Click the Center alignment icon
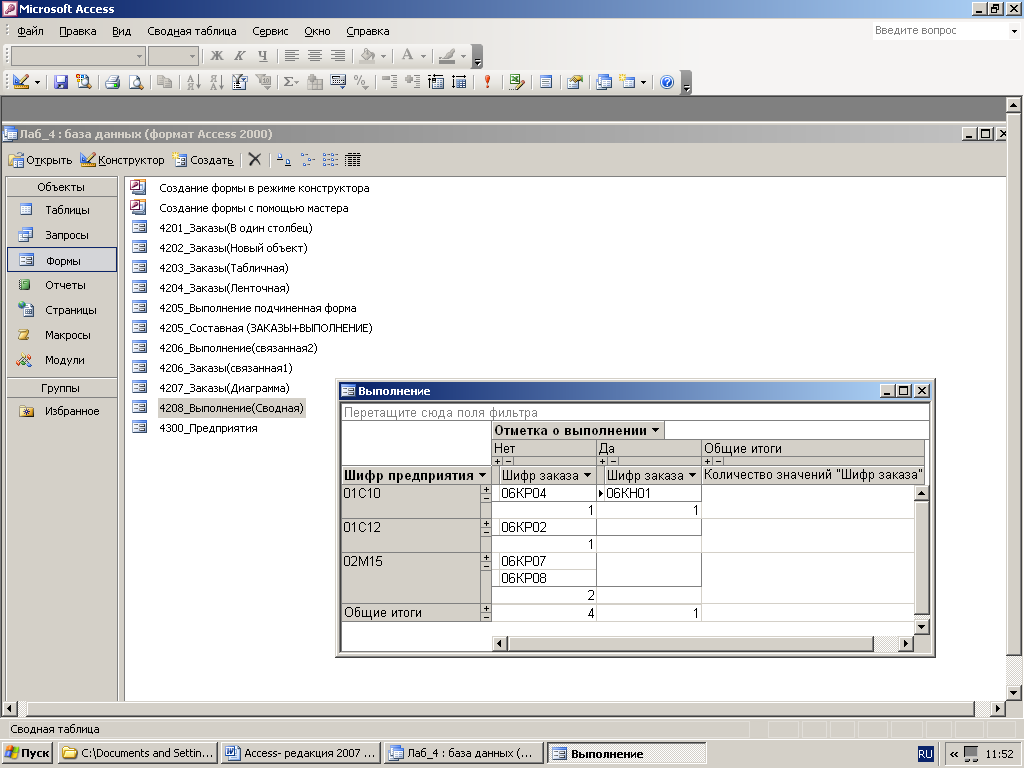Screen dimensions: 1024x768 (315, 56)
